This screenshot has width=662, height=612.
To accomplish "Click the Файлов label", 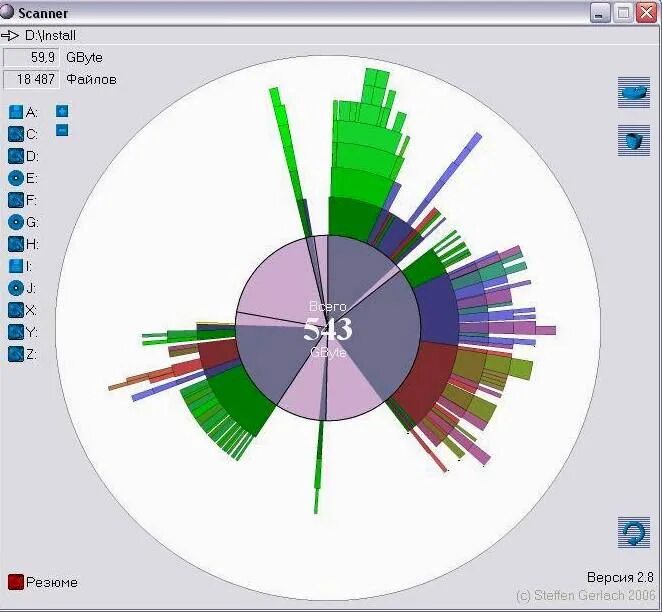I will coord(92,79).
